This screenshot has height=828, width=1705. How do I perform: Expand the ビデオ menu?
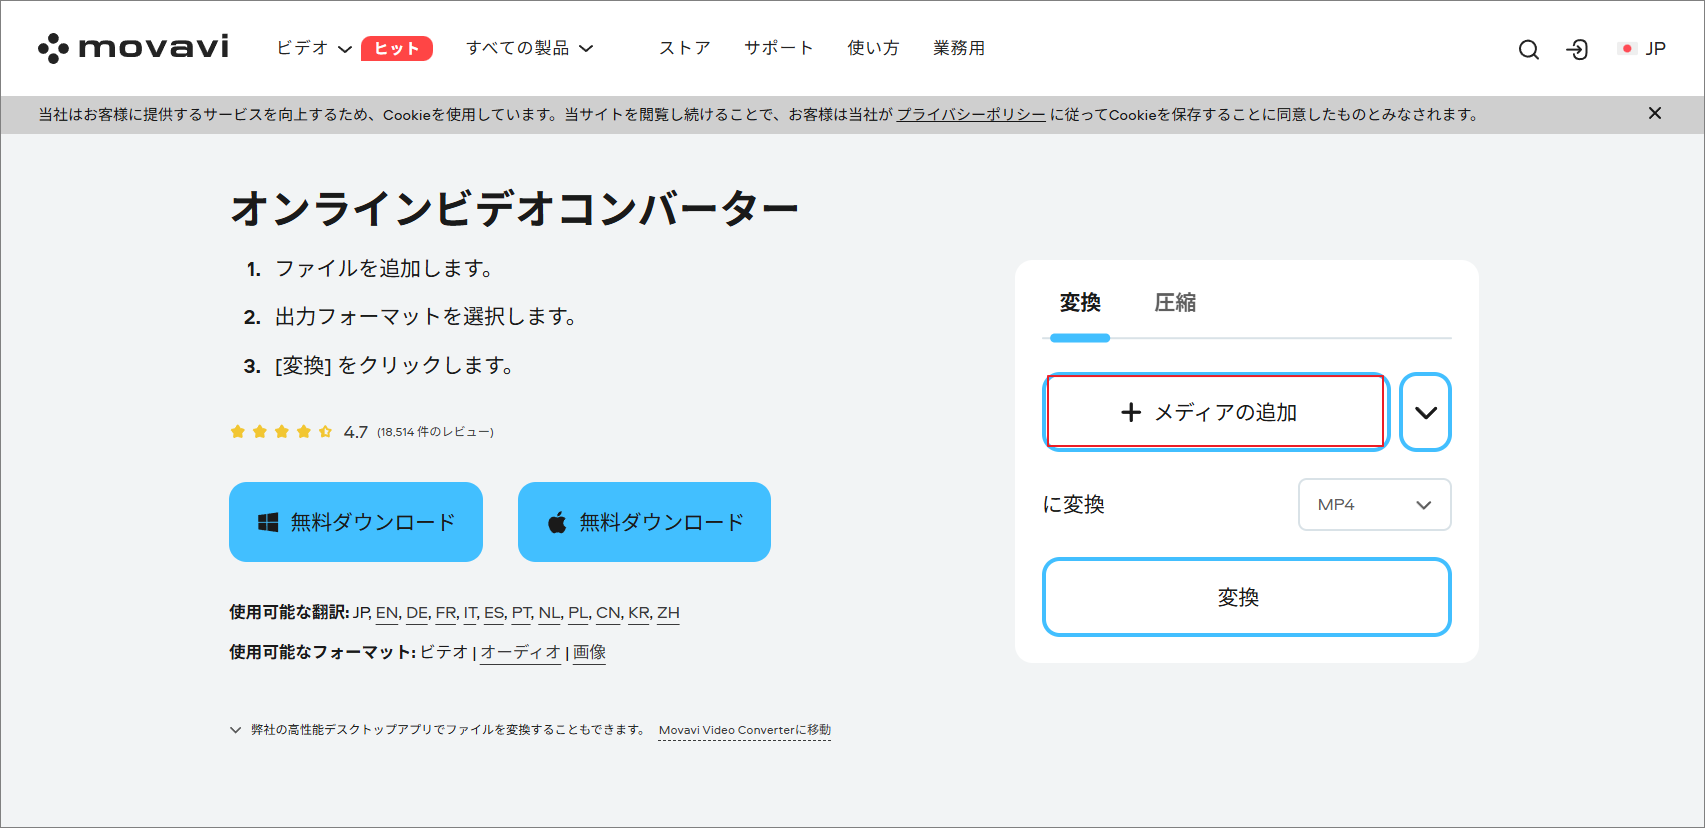pos(314,48)
